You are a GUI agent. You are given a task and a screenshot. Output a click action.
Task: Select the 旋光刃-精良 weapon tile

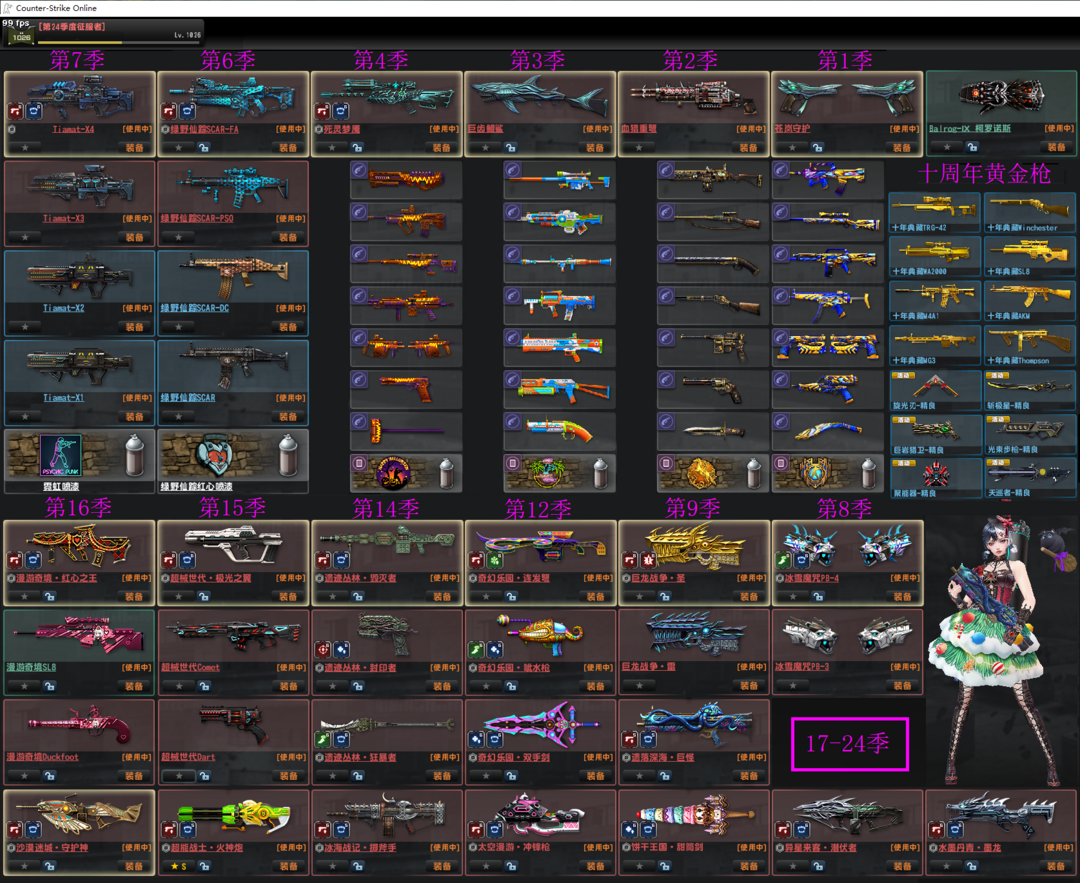[935, 391]
